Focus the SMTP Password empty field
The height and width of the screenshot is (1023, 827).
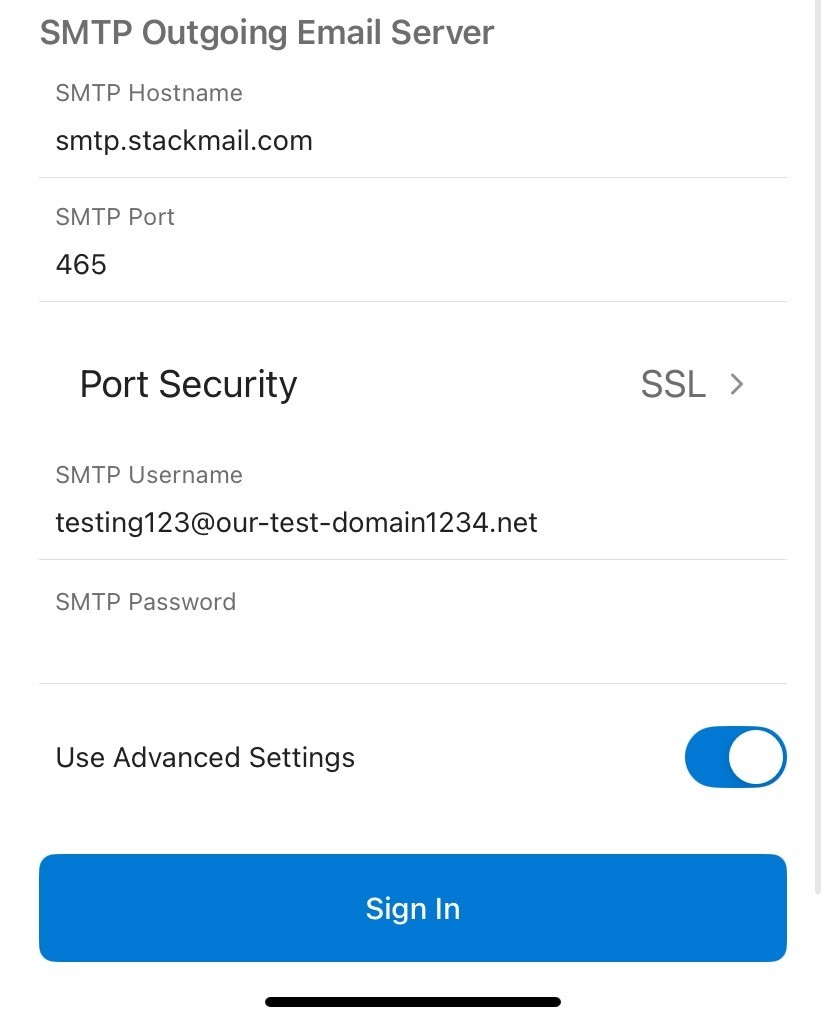click(412, 645)
